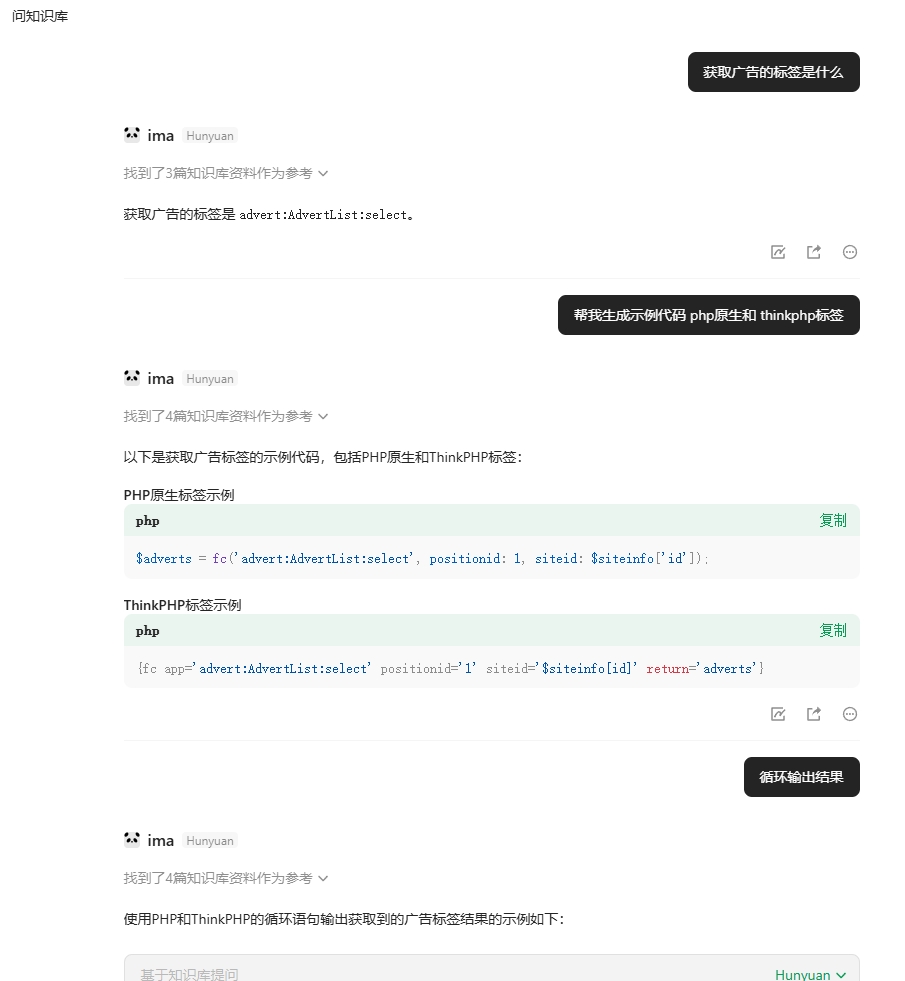Click the 基于知识库提问 input field
The width and height of the screenshot is (905, 981).
coord(438,973)
